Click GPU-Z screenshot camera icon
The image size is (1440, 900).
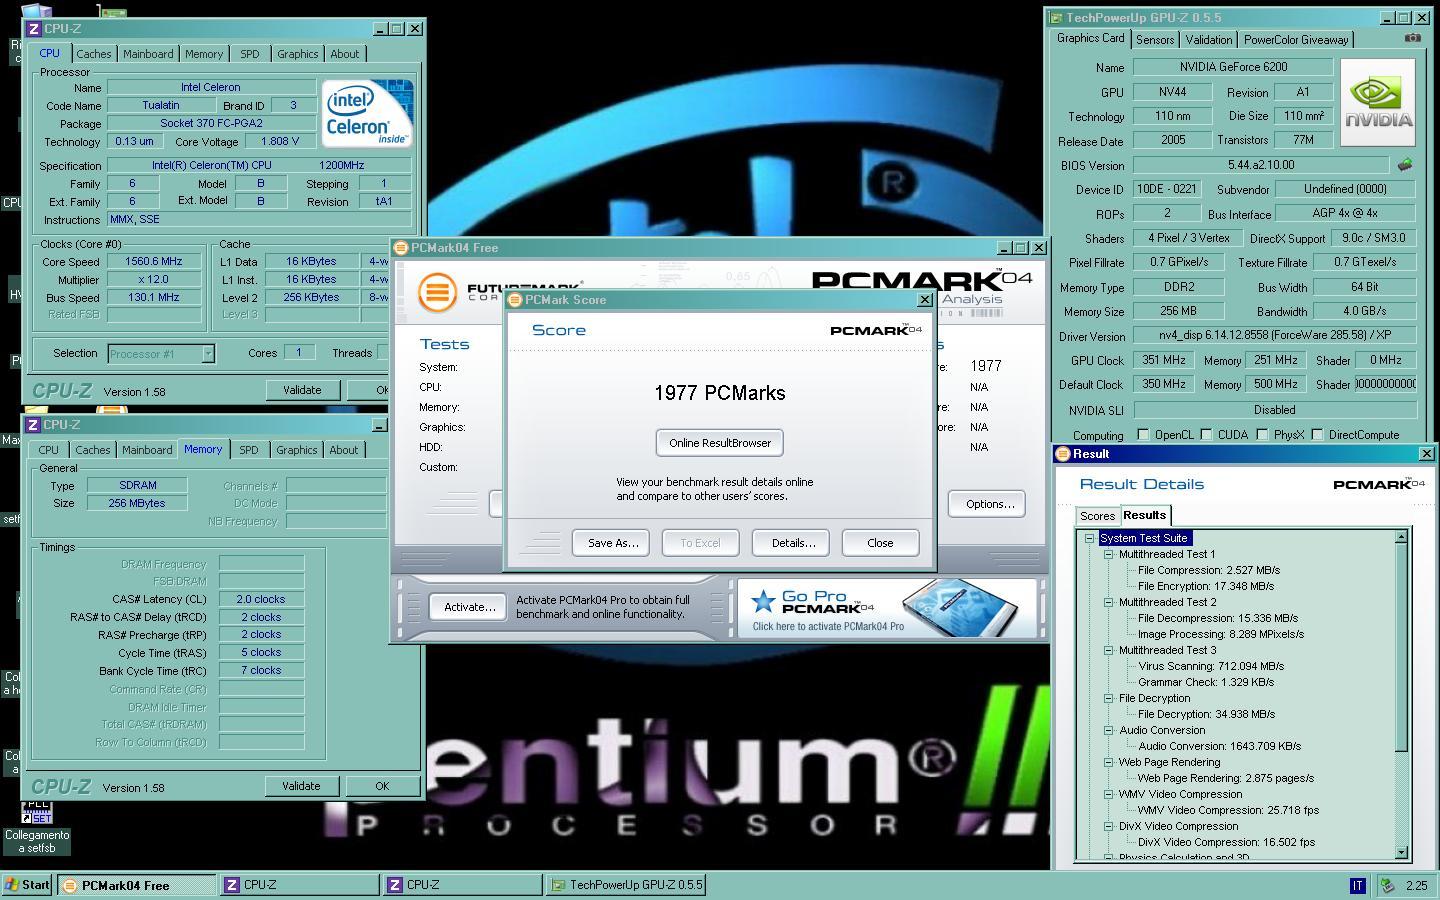tap(1412, 38)
